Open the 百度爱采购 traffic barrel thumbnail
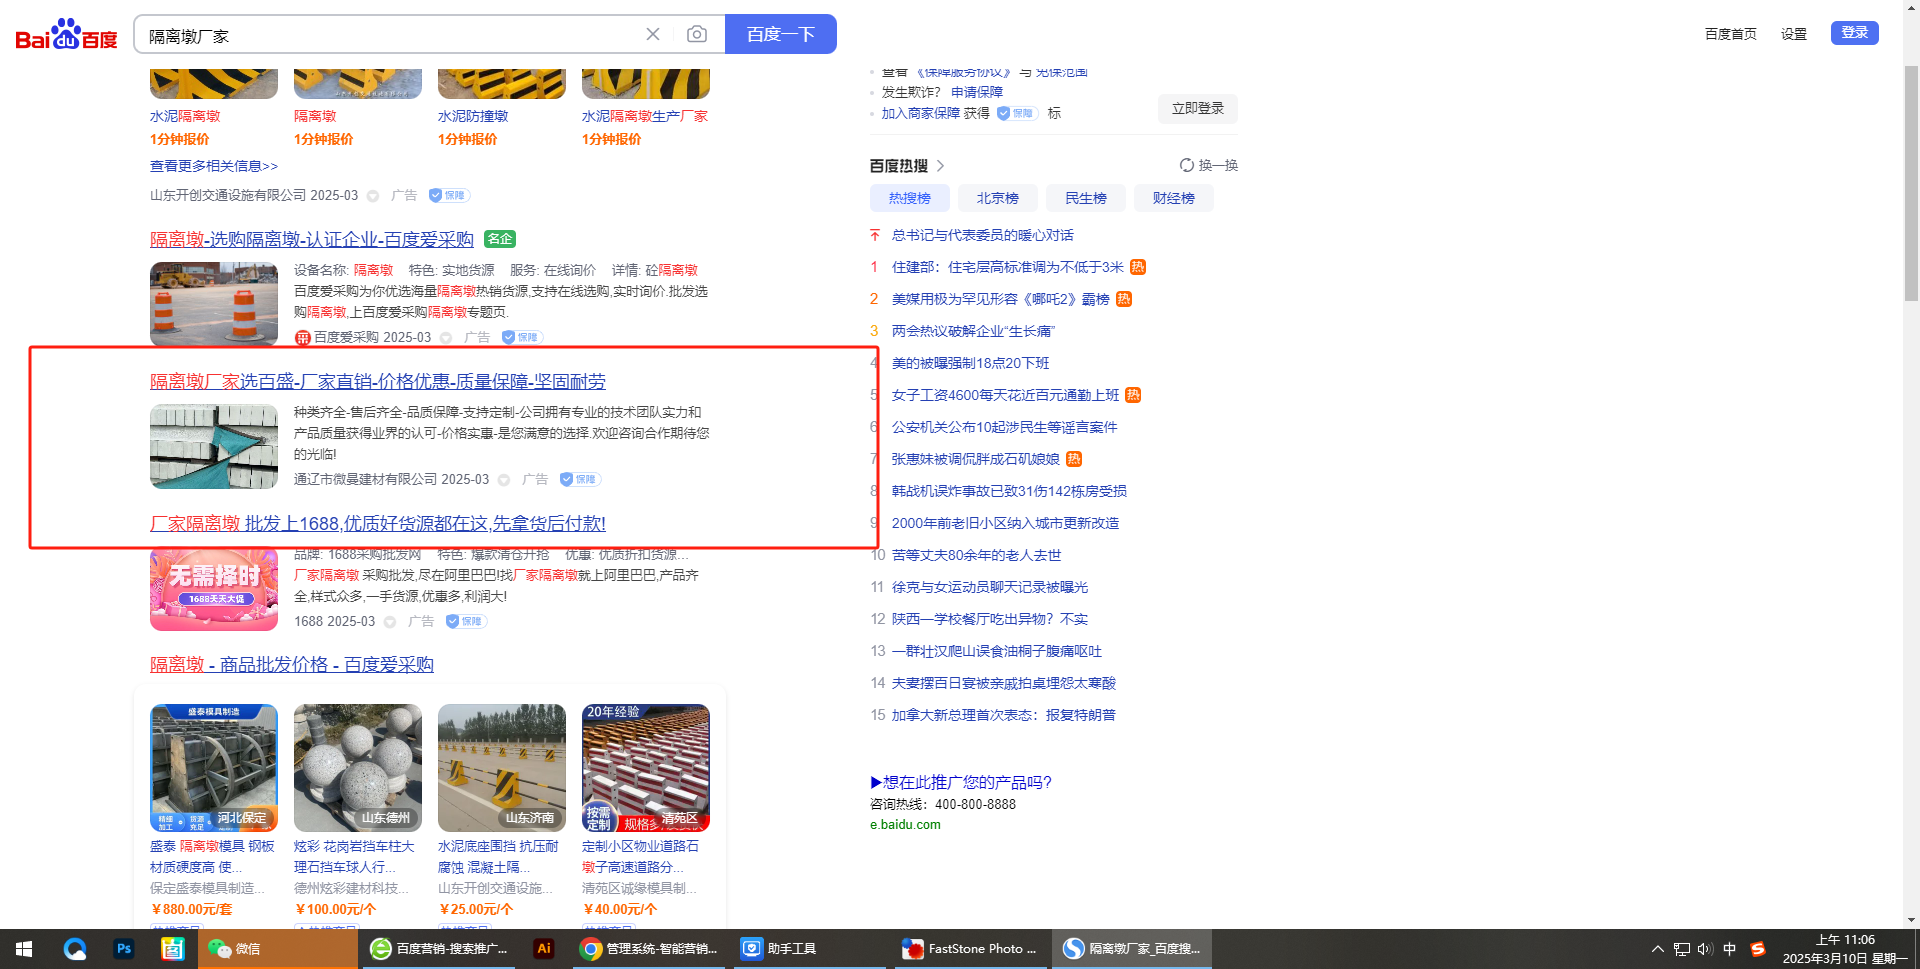 (x=214, y=304)
